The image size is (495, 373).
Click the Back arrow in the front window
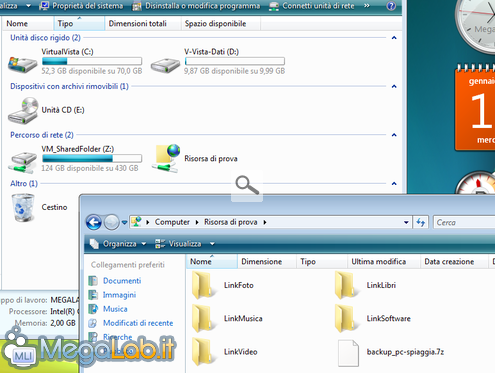click(x=94, y=222)
